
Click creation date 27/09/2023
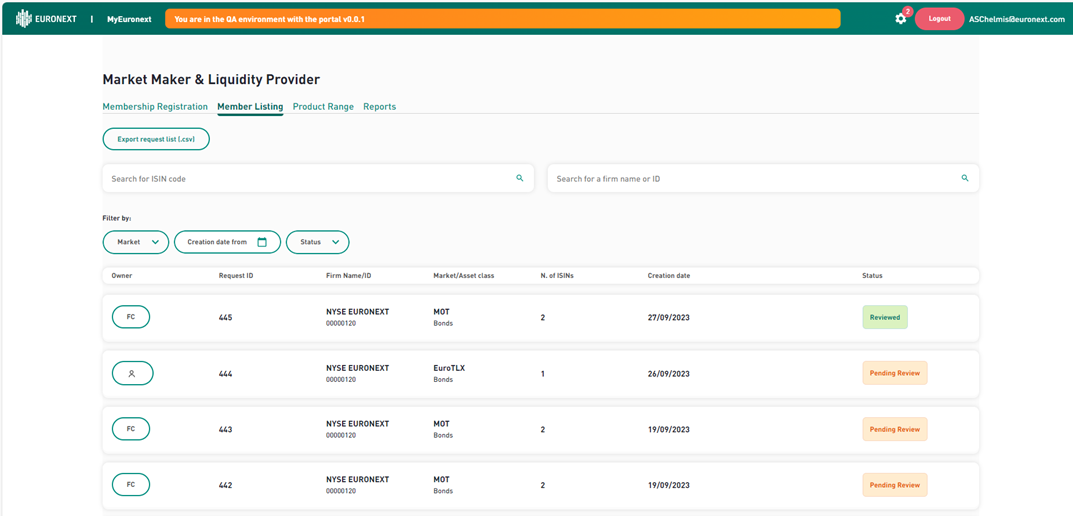[669, 318]
